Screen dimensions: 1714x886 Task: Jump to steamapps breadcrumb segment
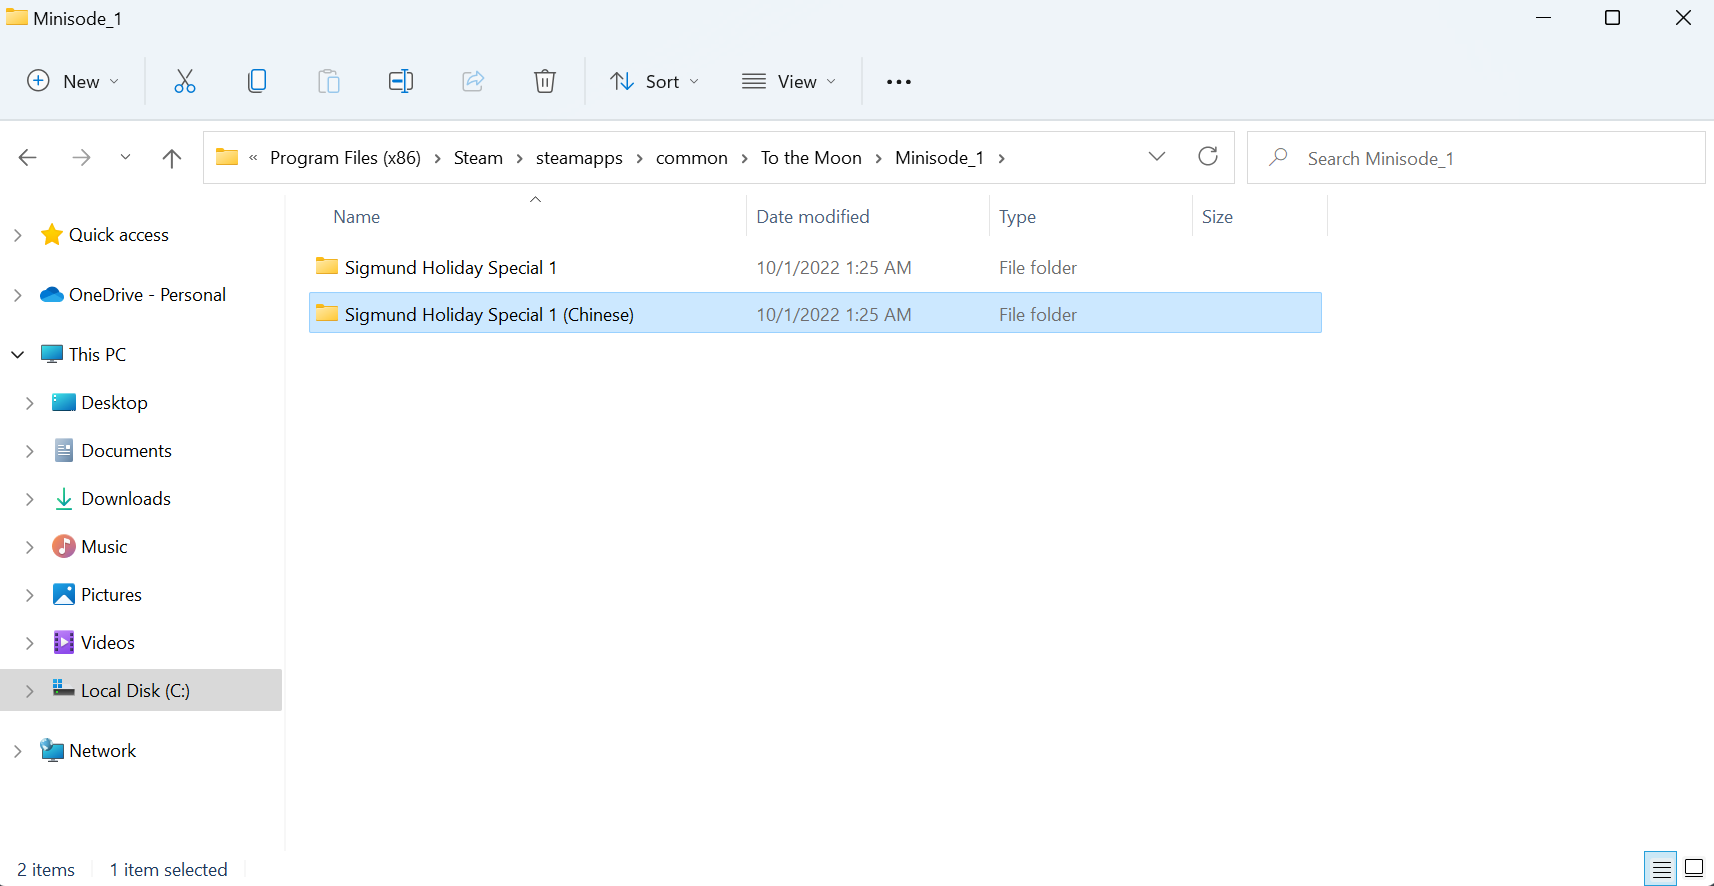coord(579,158)
